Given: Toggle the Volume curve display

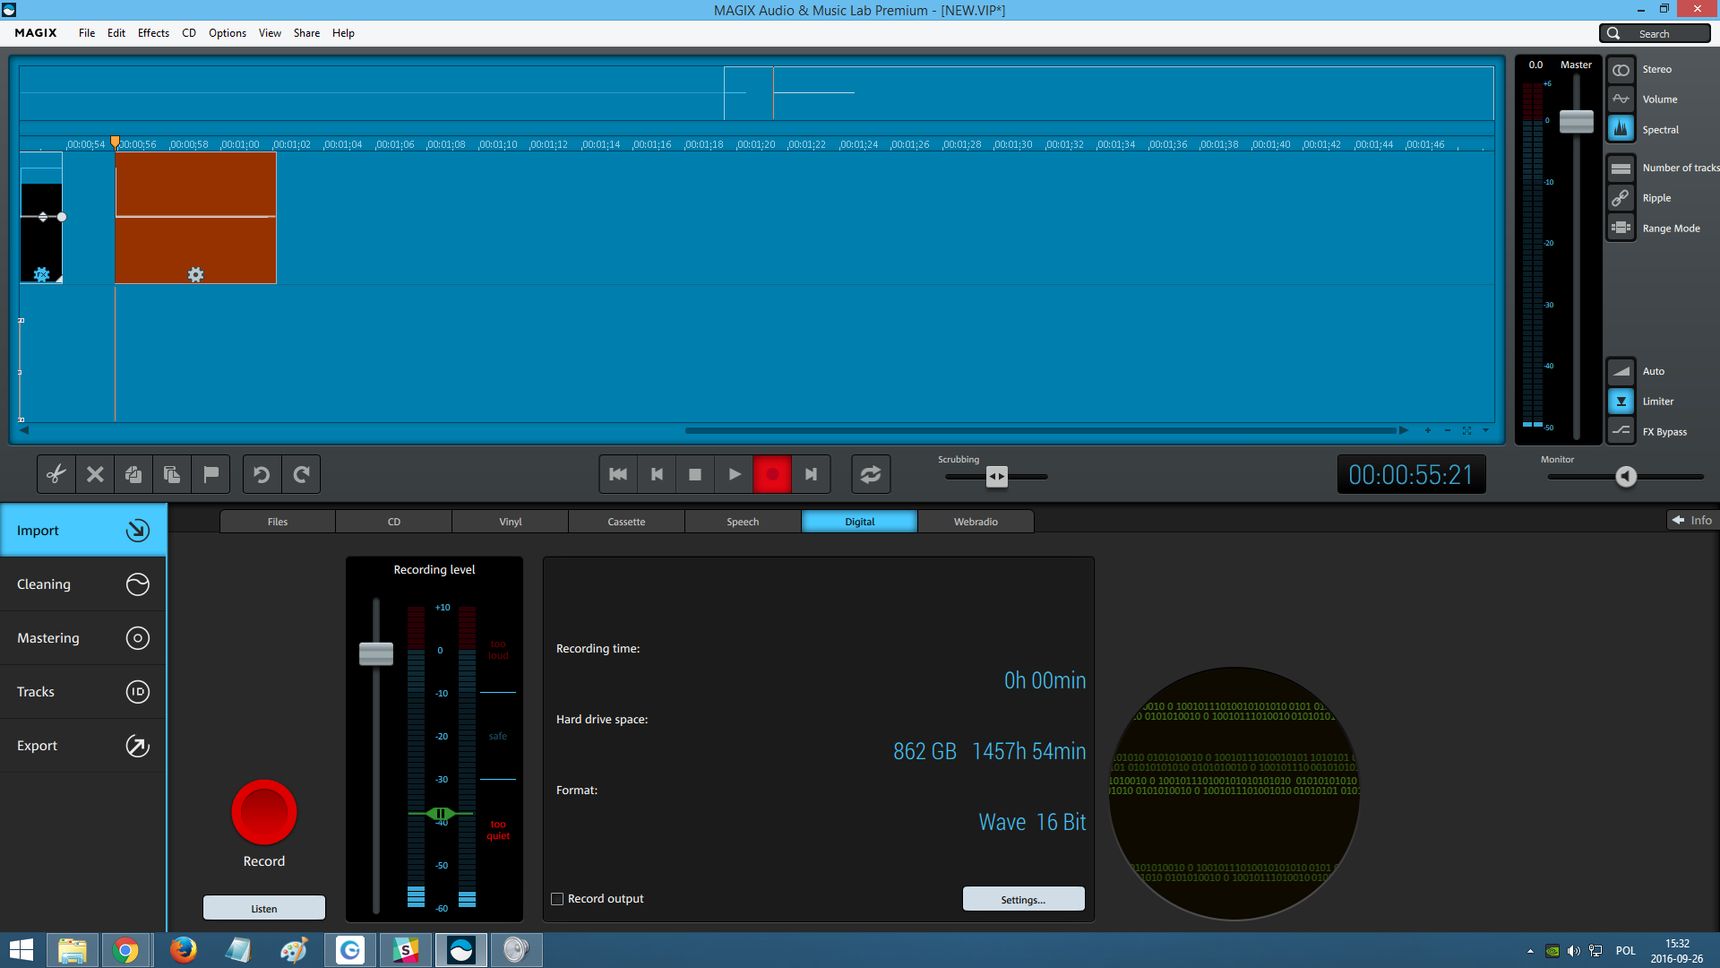Looking at the screenshot, I should (1621, 99).
